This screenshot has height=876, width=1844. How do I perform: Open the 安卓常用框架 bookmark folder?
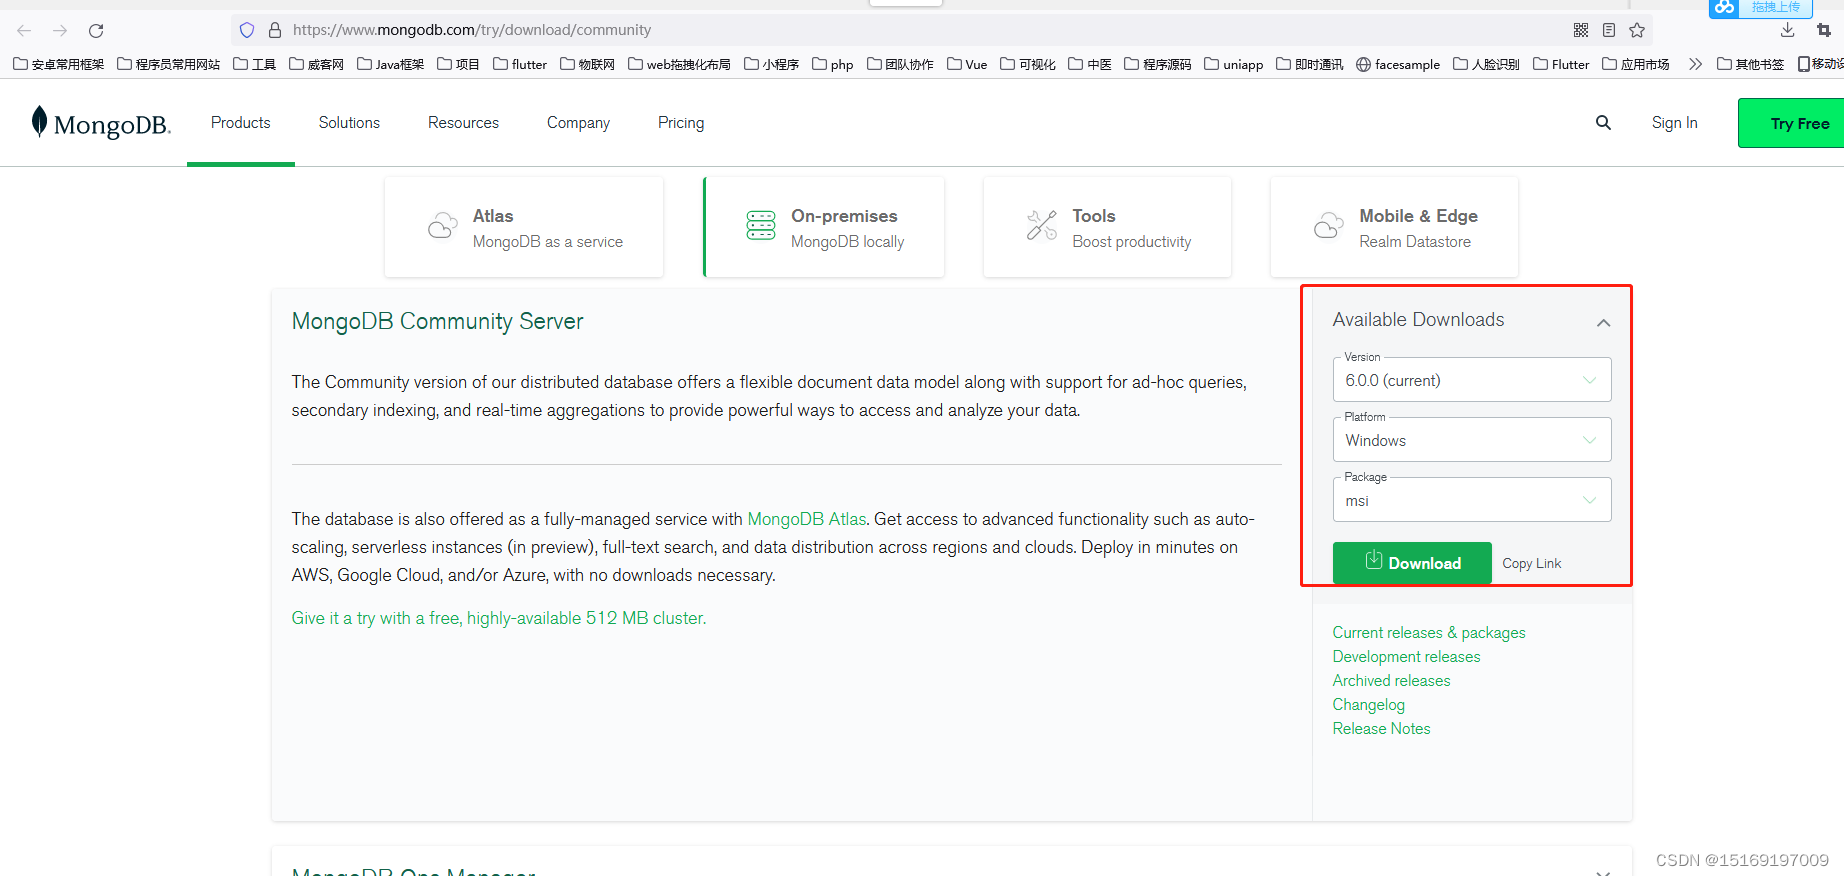[58, 64]
